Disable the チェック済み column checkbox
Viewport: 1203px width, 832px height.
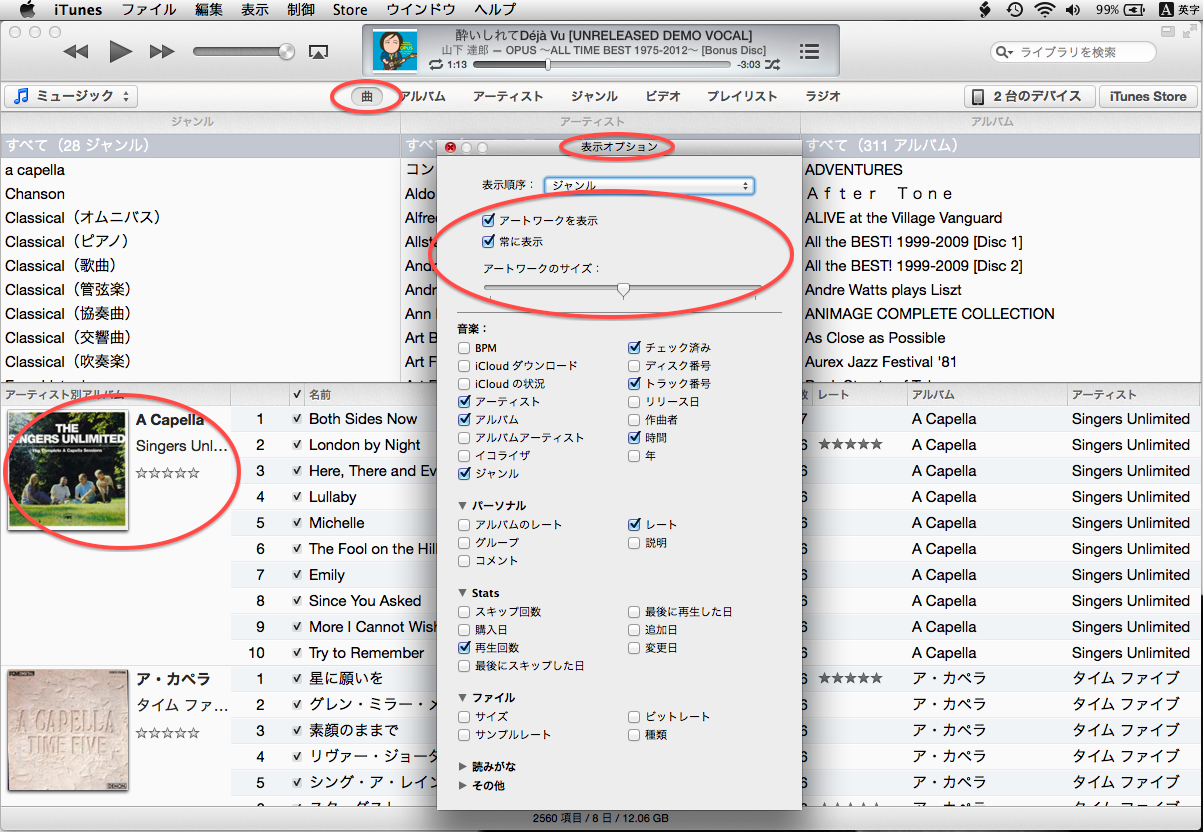[634, 348]
